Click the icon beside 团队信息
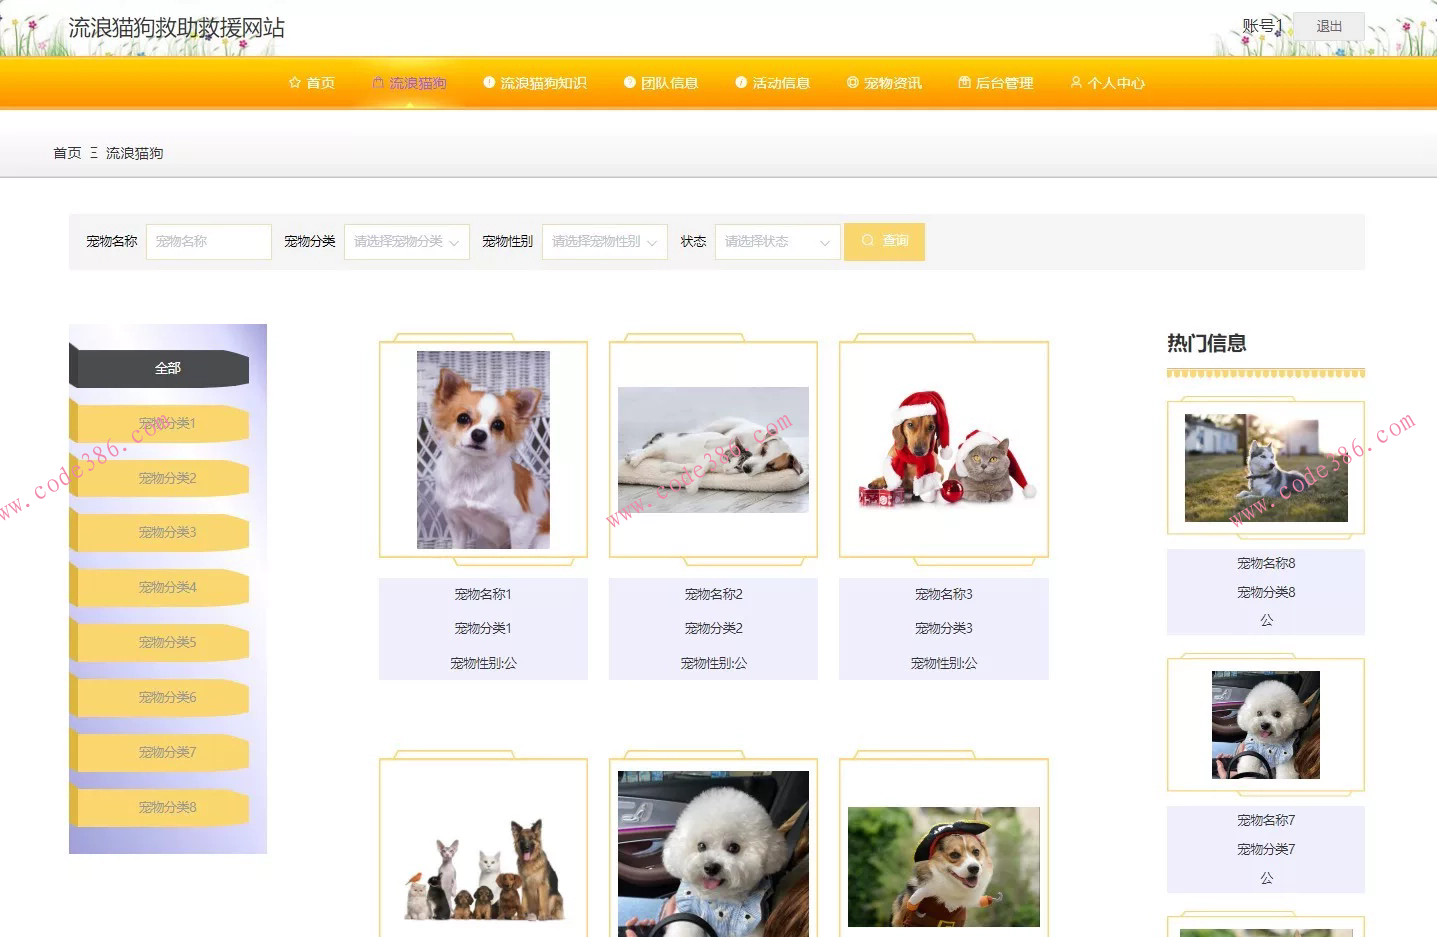This screenshot has width=1437, height=937. [630, 83]
